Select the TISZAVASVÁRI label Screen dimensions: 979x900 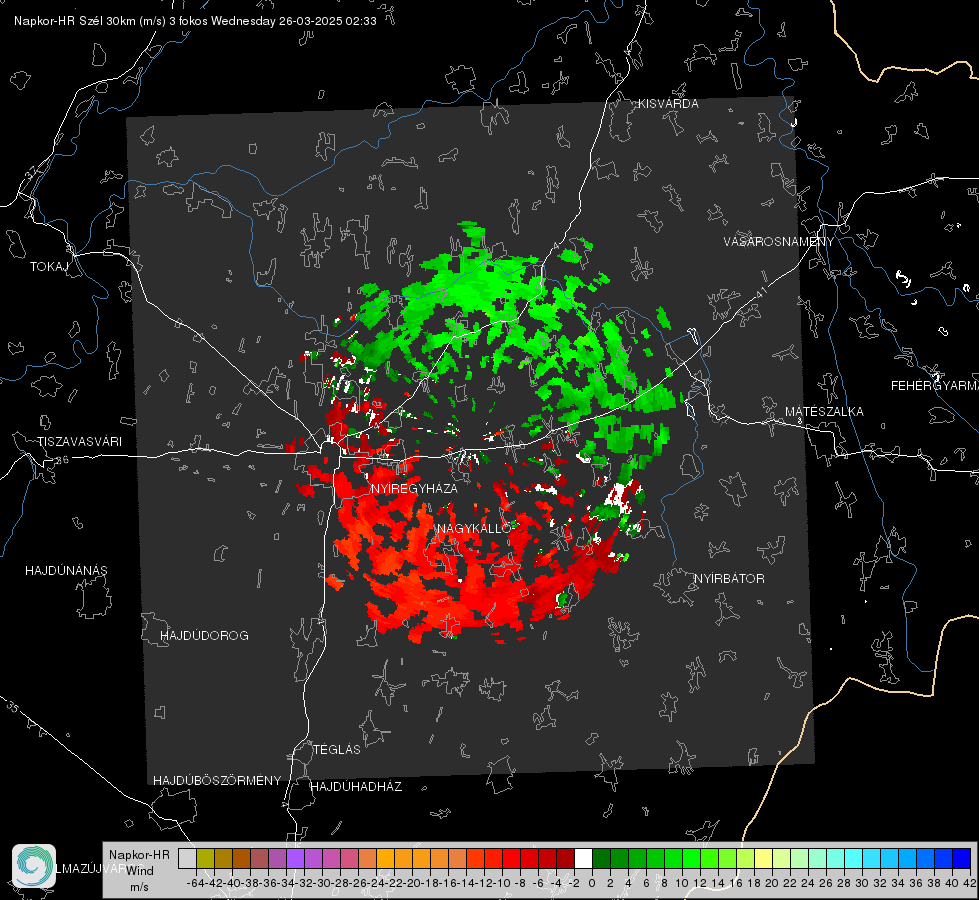coord(80,442)
